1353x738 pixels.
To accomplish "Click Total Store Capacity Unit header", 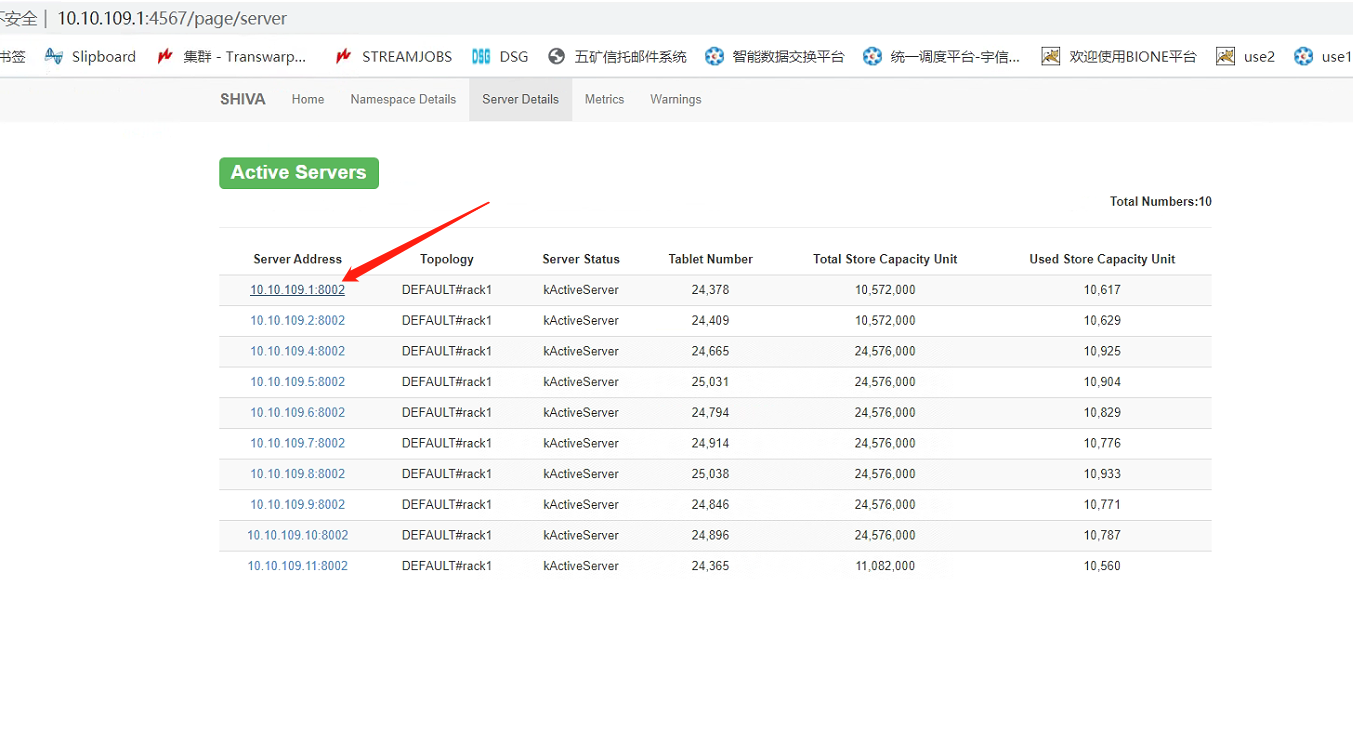I will click(885, 259).
